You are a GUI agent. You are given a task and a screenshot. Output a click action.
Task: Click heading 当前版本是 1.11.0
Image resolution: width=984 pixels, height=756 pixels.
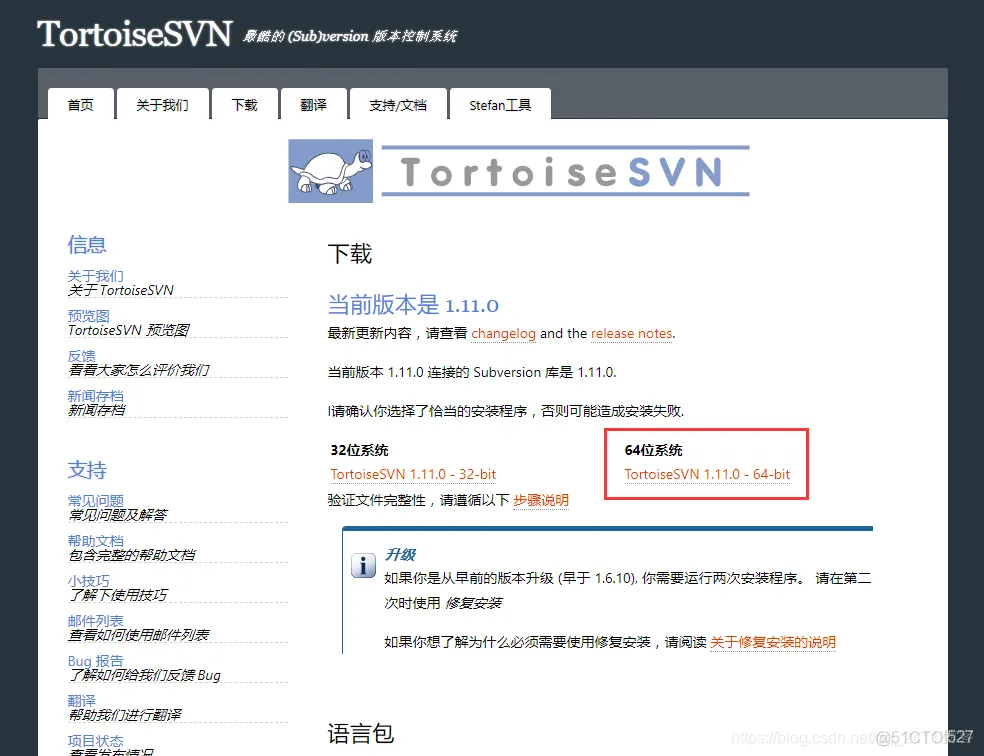coord(413,305)
